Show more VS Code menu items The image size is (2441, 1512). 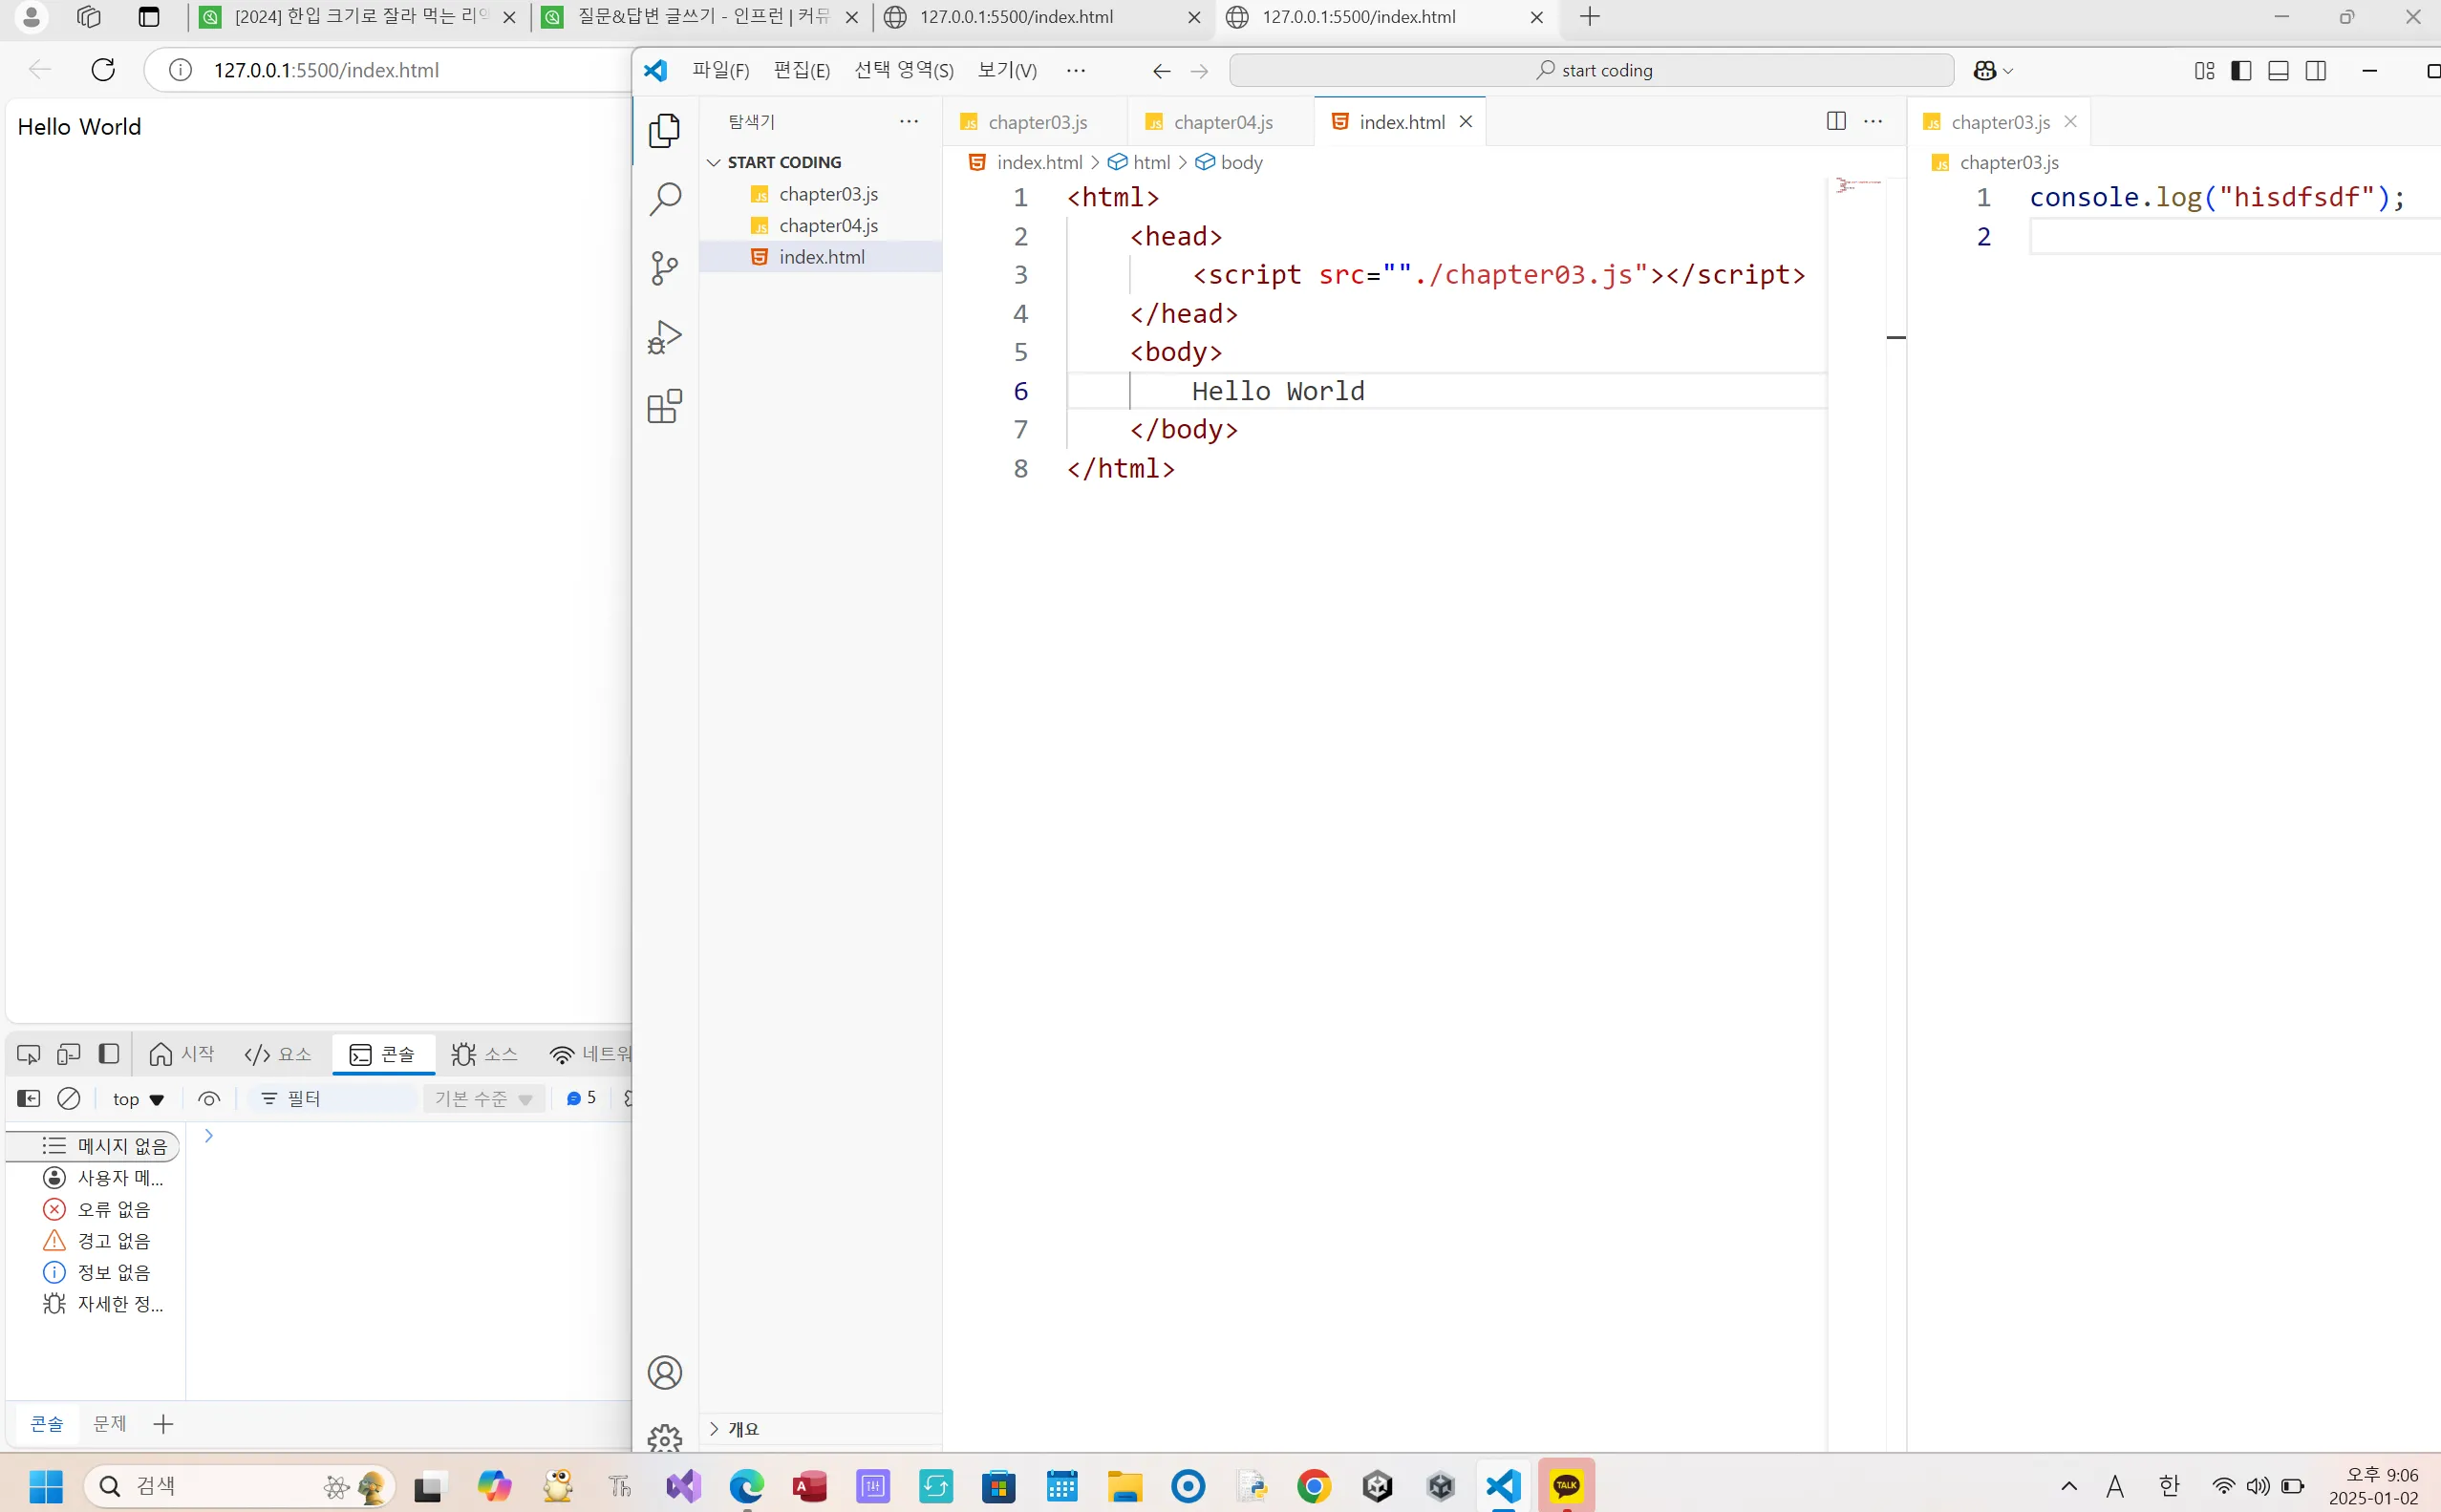coord(1075,70)
